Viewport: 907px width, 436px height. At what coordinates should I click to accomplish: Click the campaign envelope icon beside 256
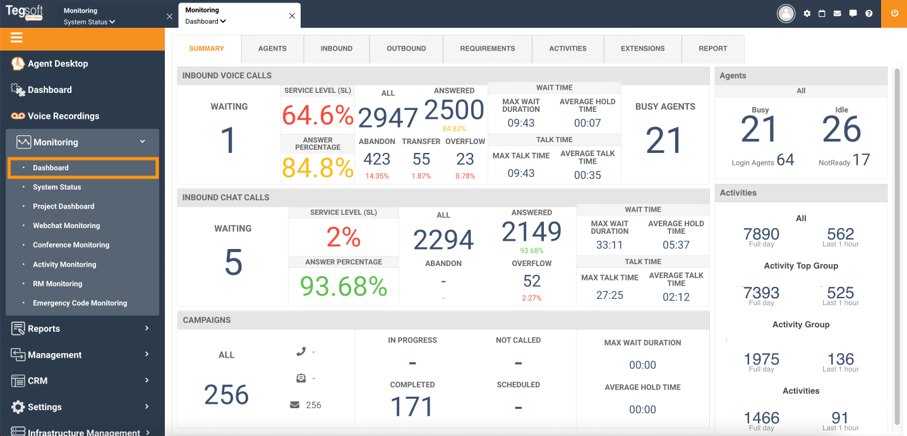pos(295,405)
